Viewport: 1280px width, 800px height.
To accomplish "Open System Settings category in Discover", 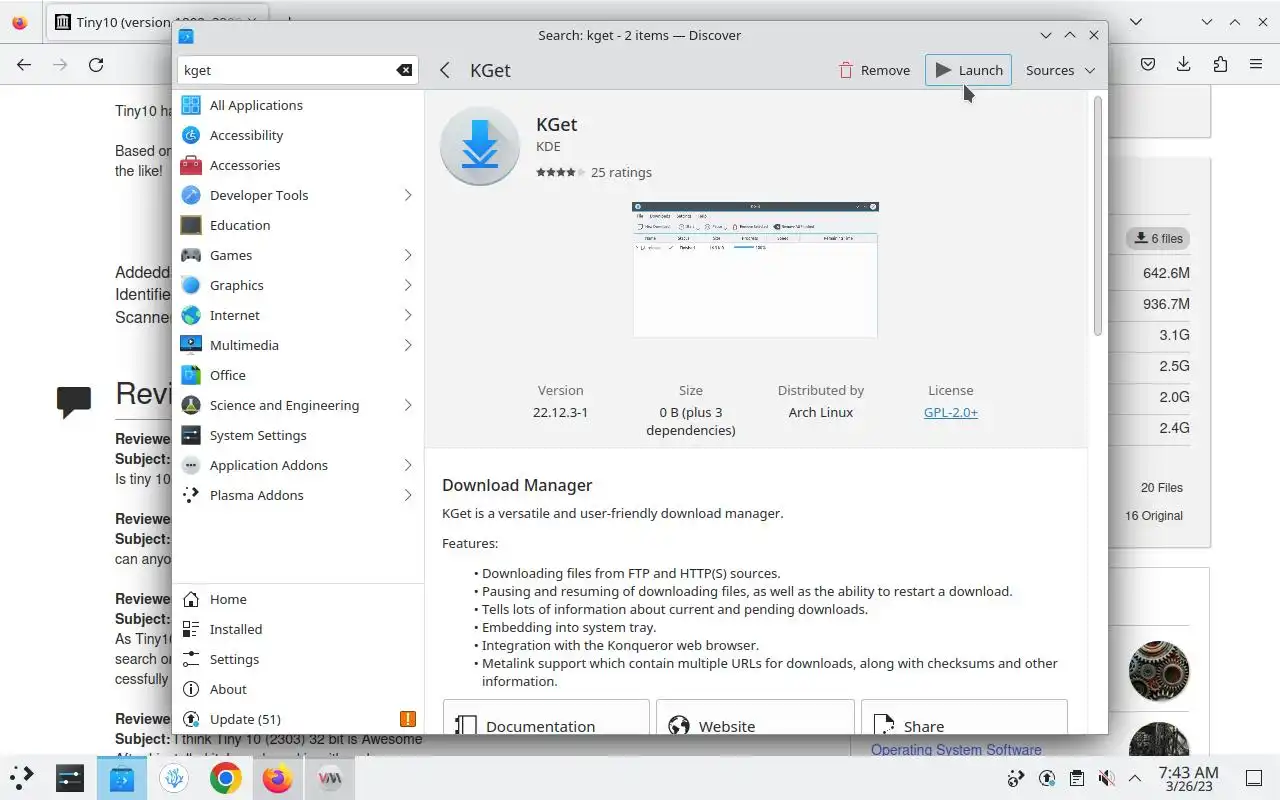I will (x=298, y=435).
